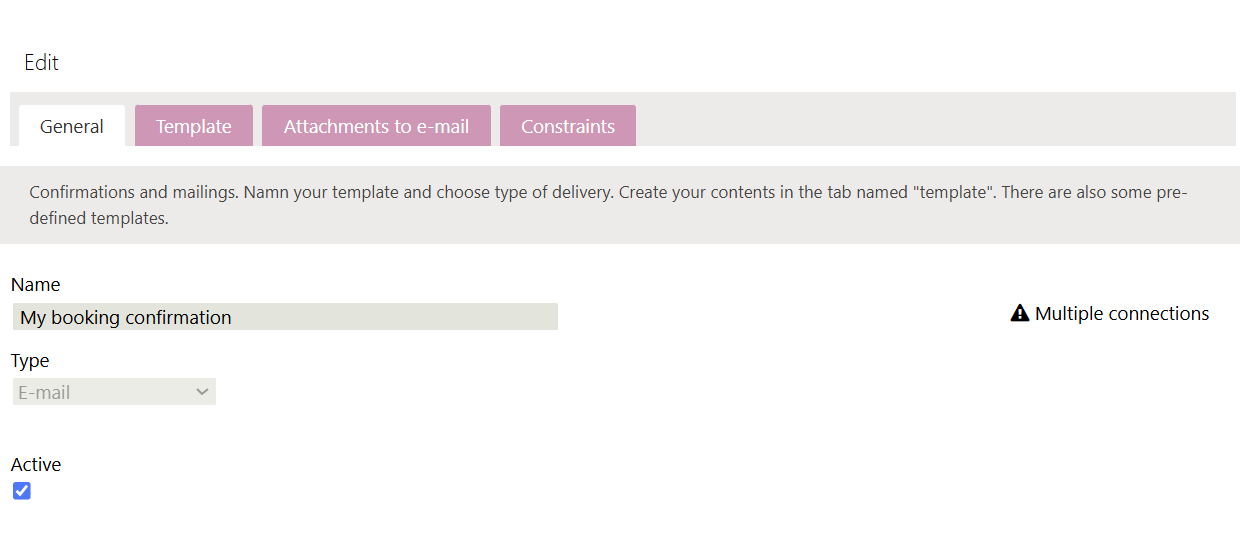Image resolution: width=1240 pixels, height=550 pixels.
Task: Open the Template tab
Action: (x=194, y=127)
